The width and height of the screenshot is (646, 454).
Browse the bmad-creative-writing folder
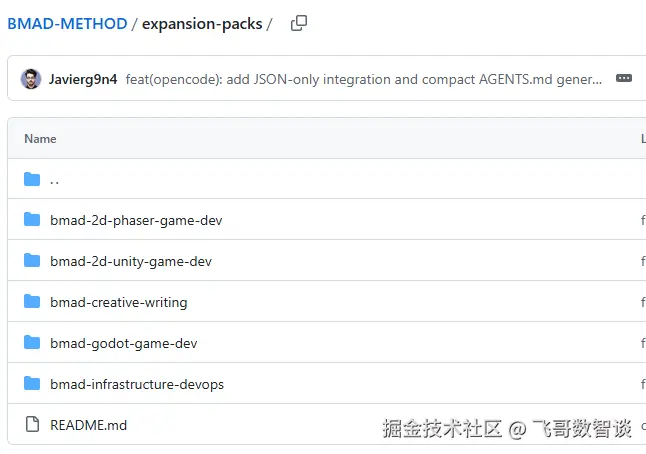(118, 302)
